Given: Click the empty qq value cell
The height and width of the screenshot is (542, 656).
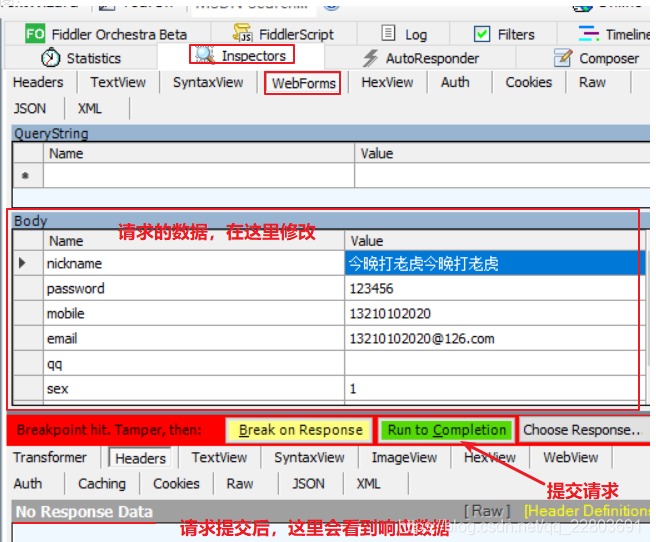Looking at the screenshot, I should pos(495,363).
